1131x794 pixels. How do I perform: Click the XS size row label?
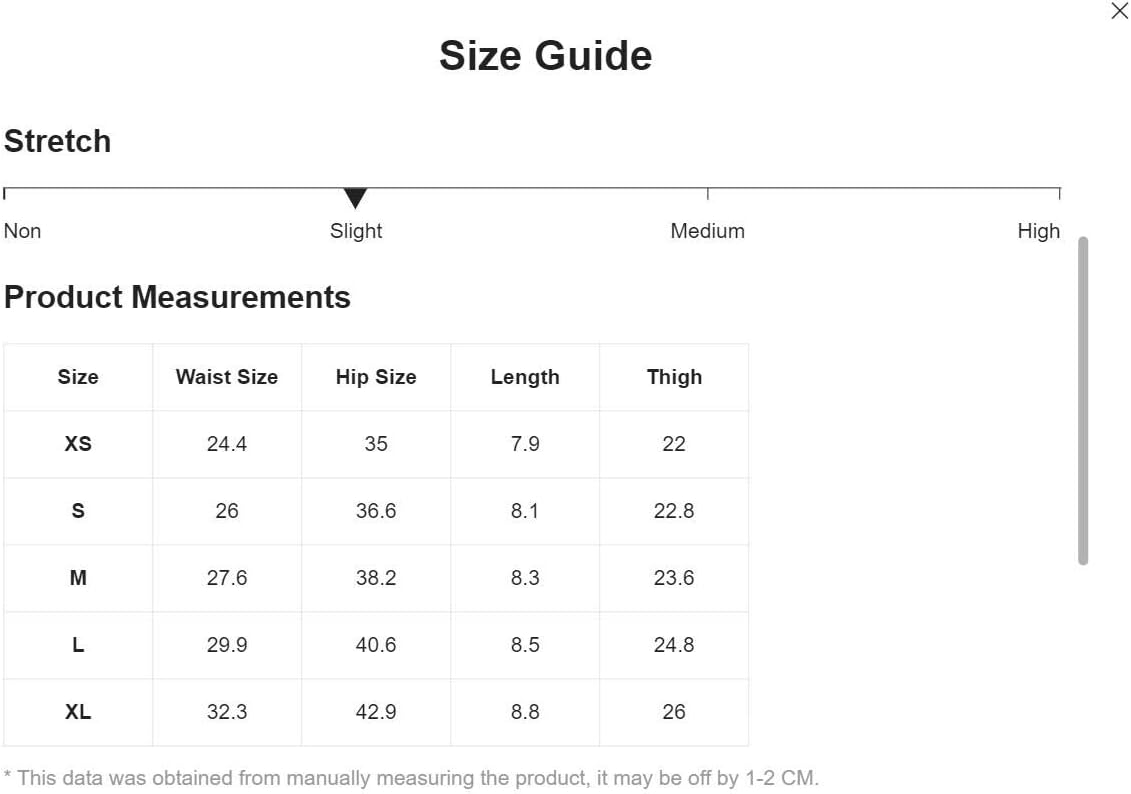pyautogui.click(x=78, y=444)
